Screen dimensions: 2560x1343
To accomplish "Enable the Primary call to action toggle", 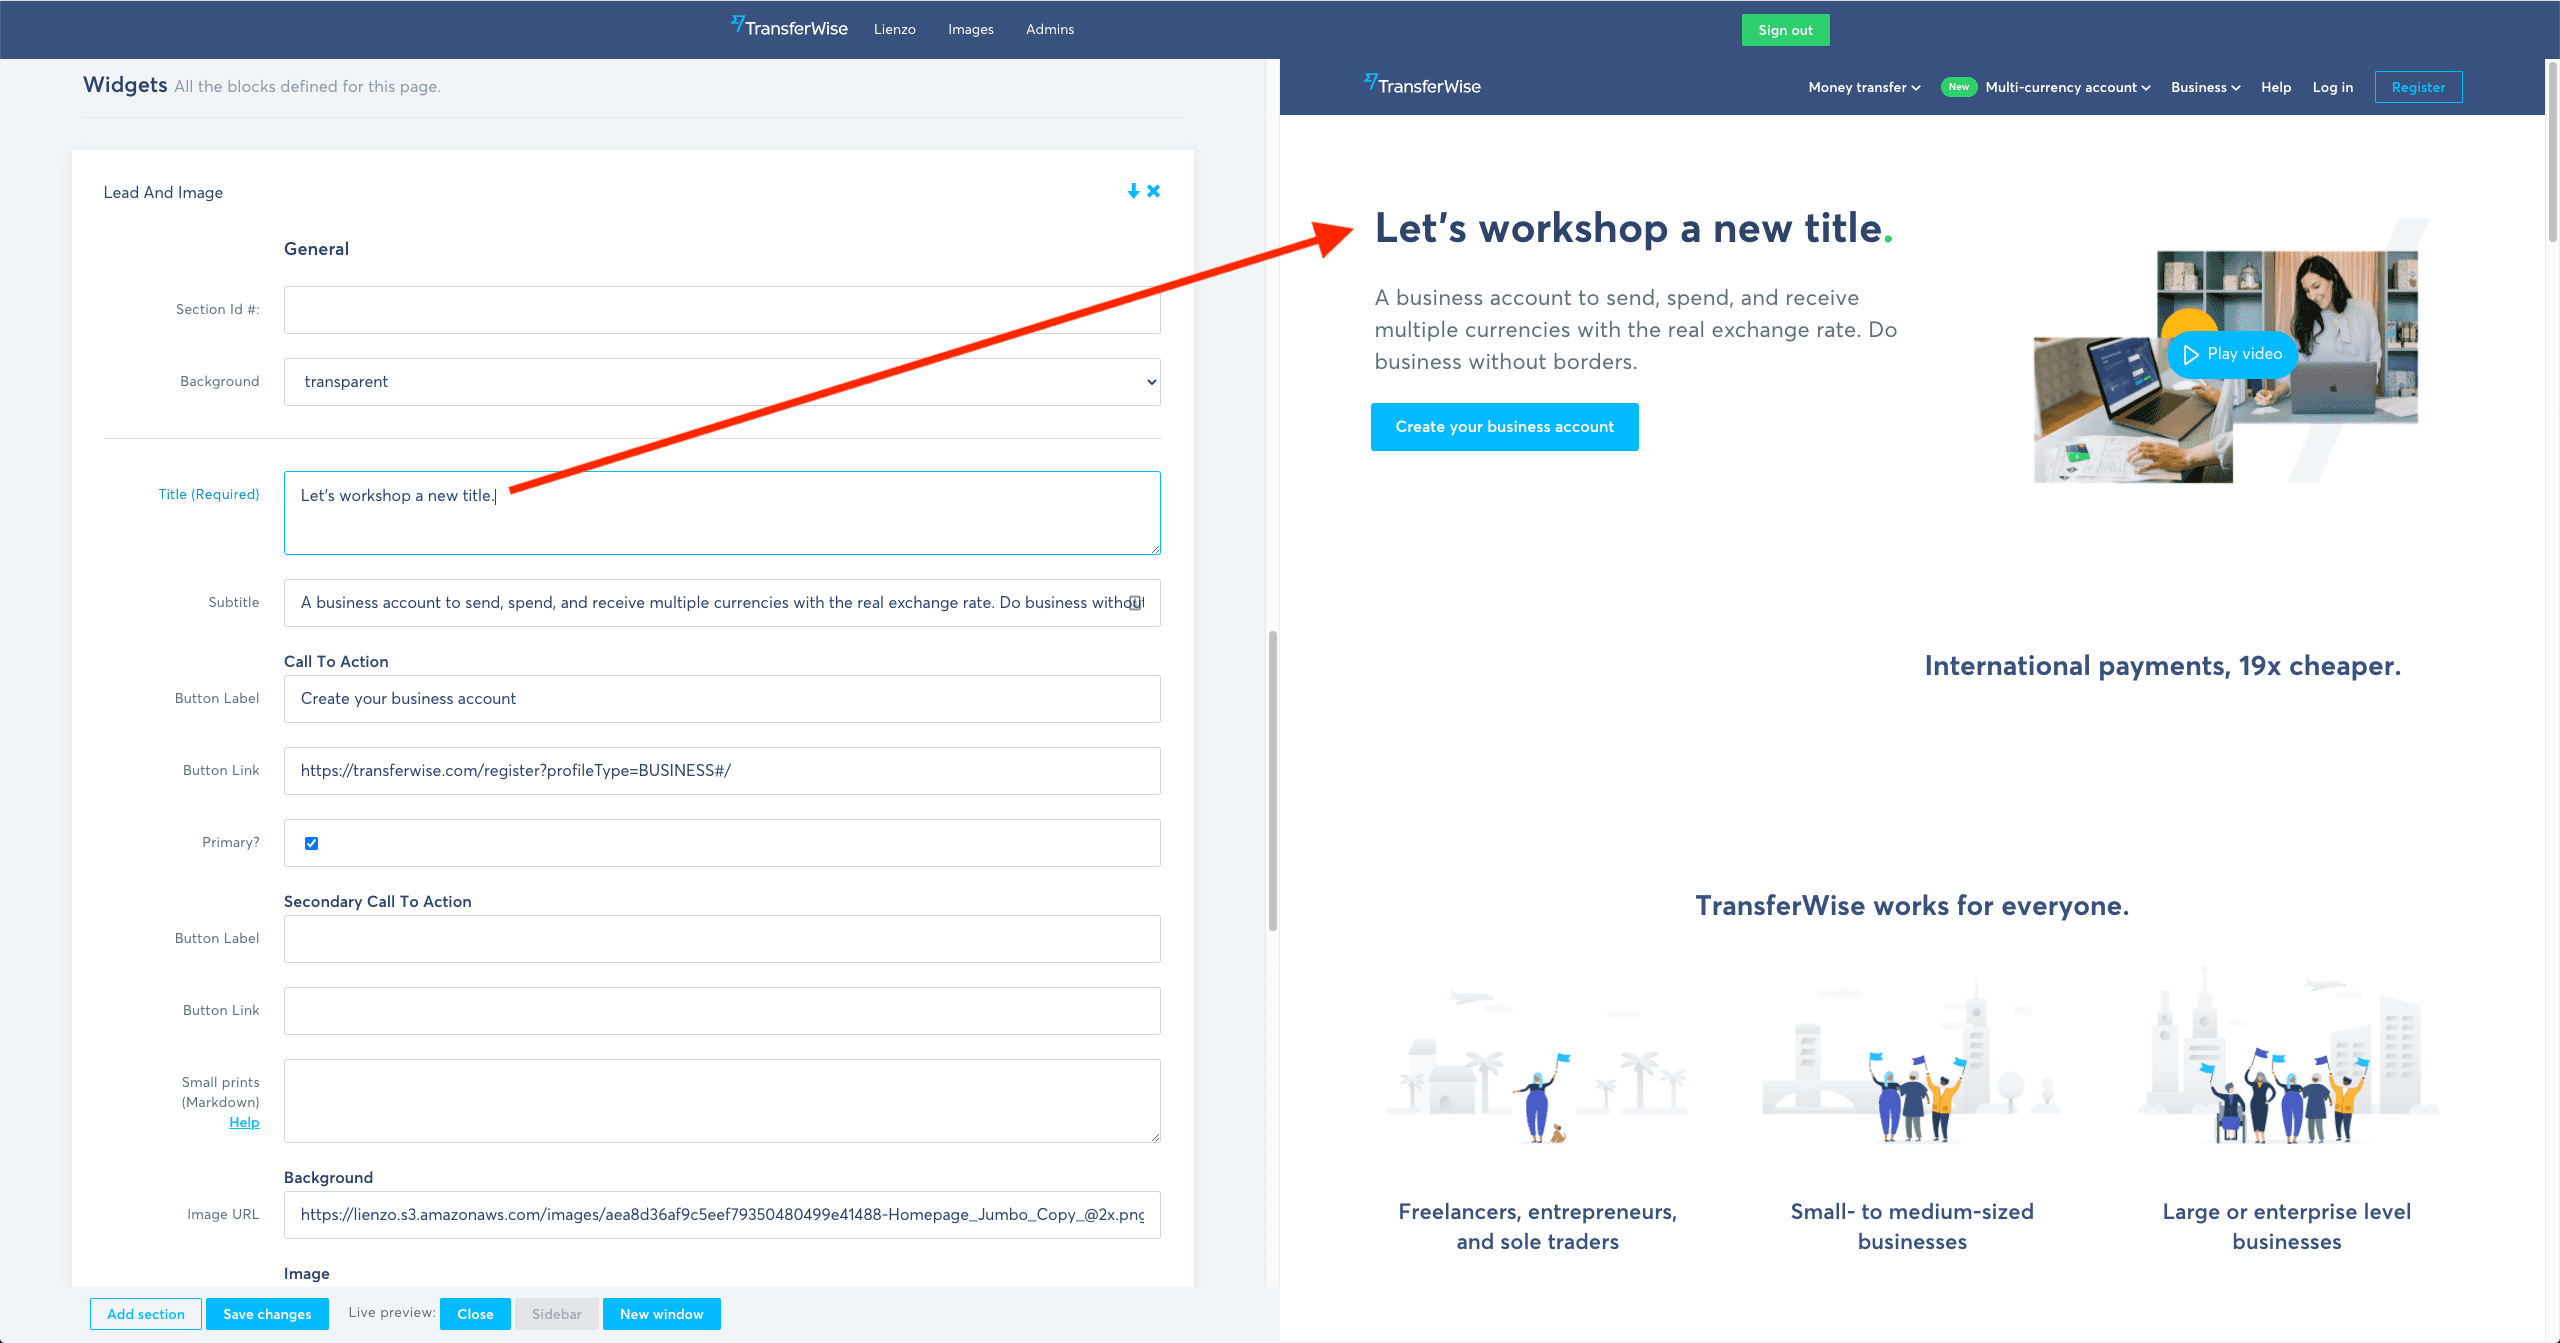I will (x=312, y=843).
